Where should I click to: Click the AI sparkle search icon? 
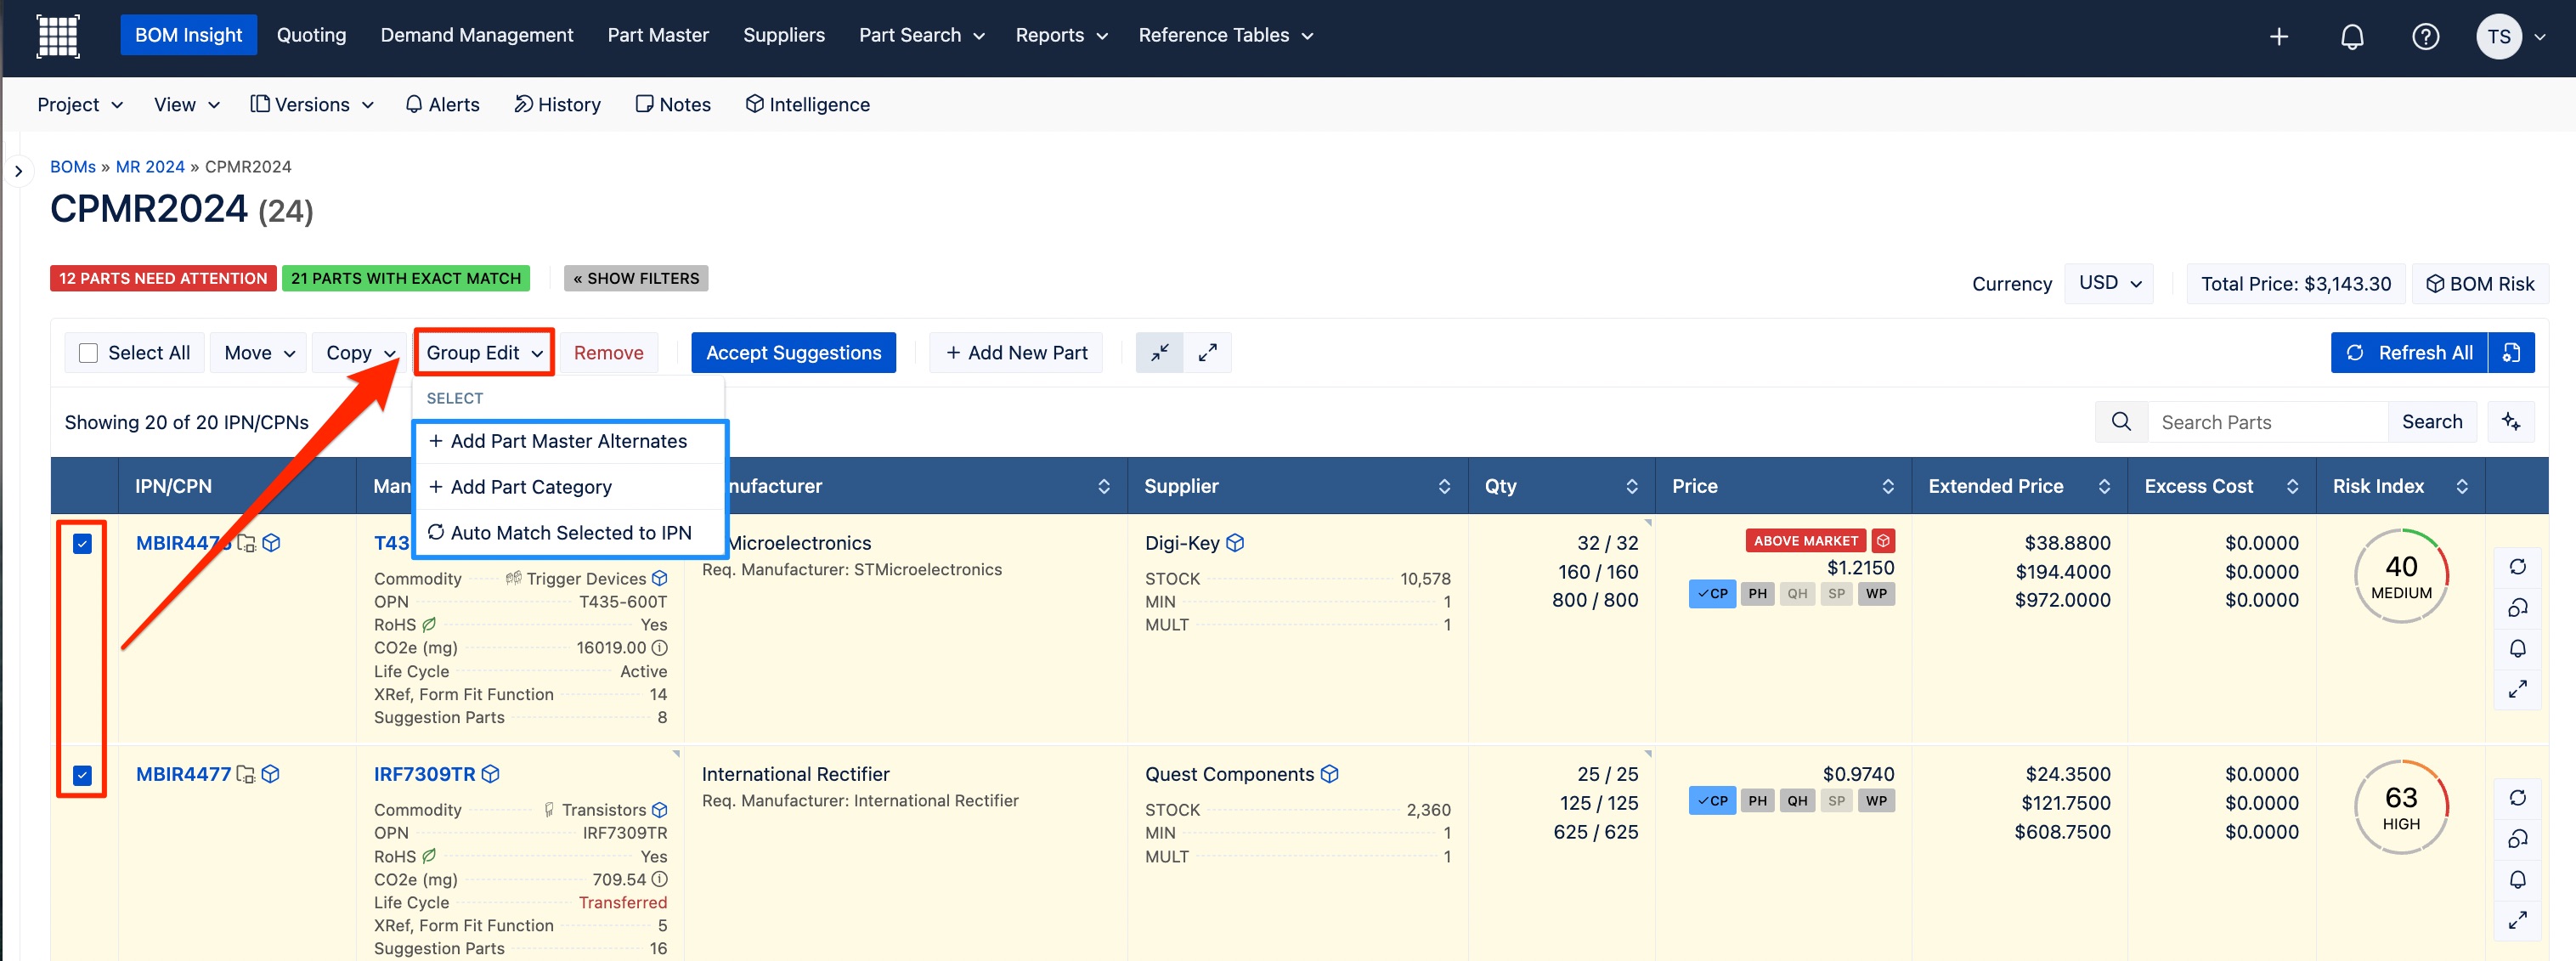(x=2511, y=422)
